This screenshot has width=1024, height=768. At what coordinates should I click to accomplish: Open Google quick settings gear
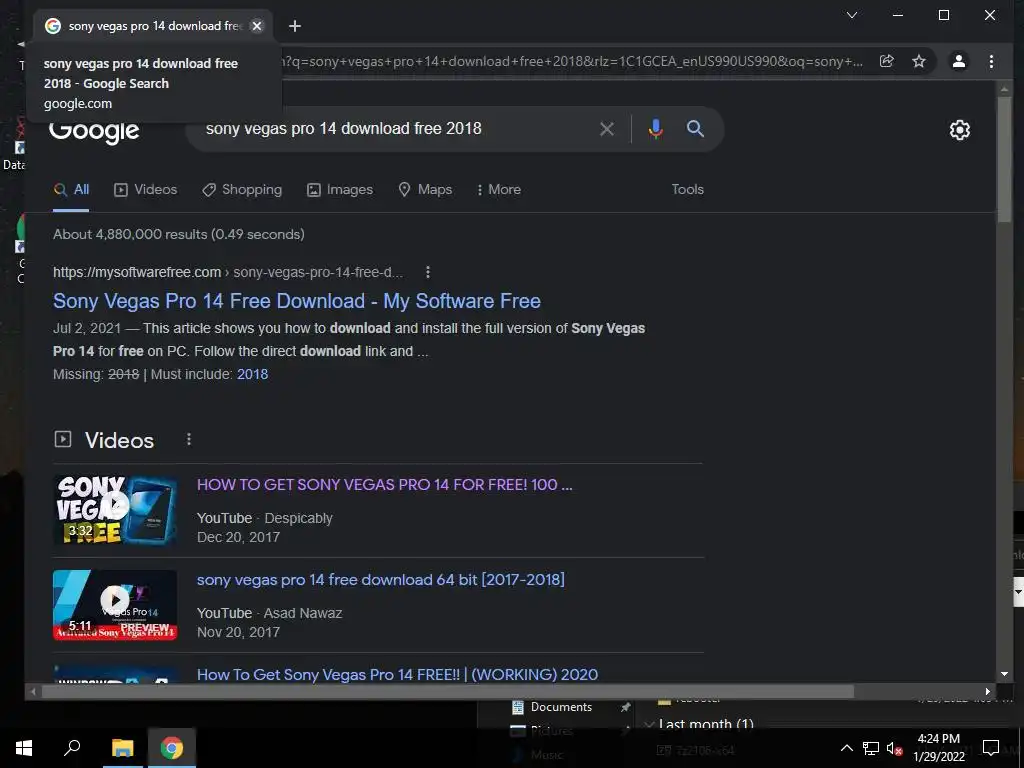coord(959,130)
